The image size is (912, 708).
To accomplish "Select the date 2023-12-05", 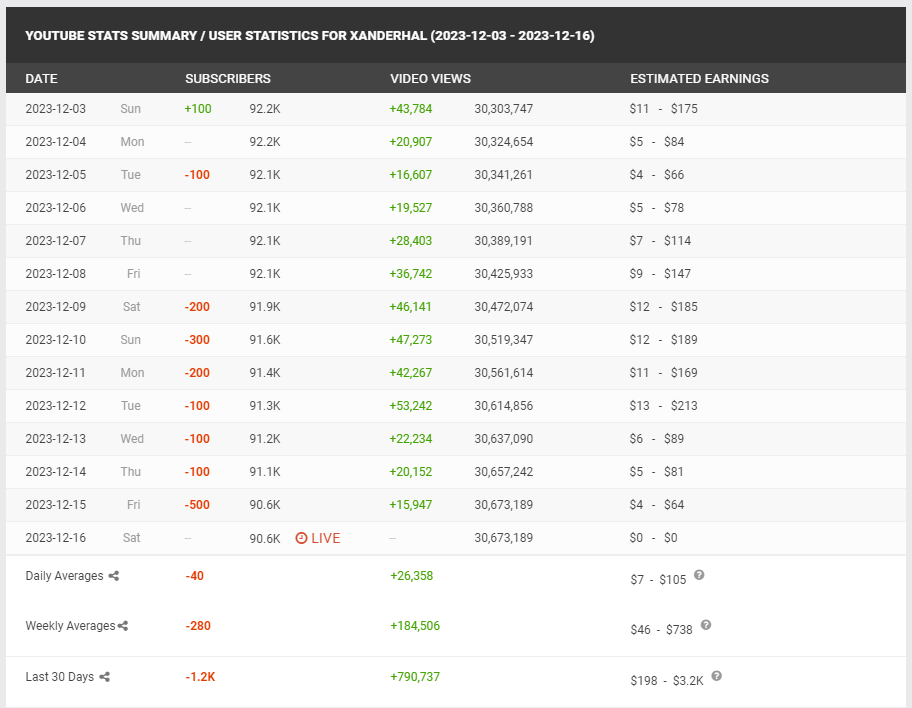I will click(x=56, y=175).
